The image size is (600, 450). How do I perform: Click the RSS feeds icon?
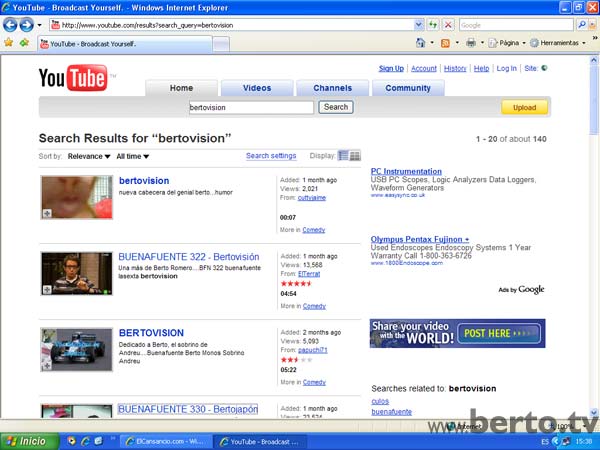tap(446, 43)
